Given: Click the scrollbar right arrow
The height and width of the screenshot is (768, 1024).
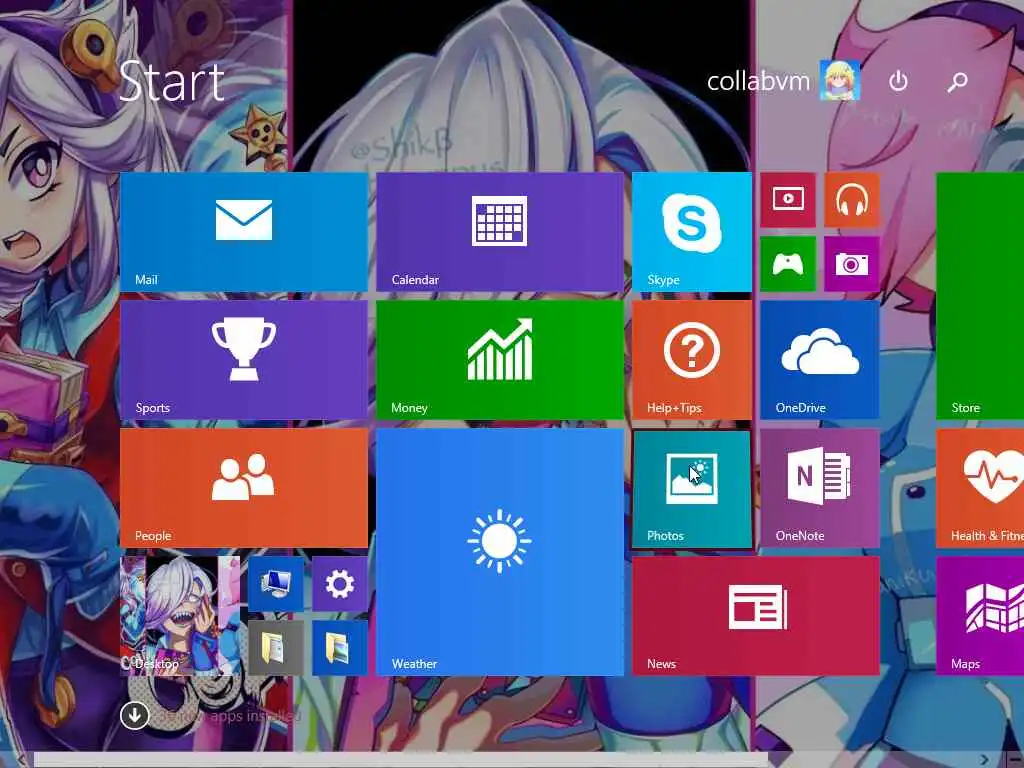Looking at the screenshot, I should point(985,760).
